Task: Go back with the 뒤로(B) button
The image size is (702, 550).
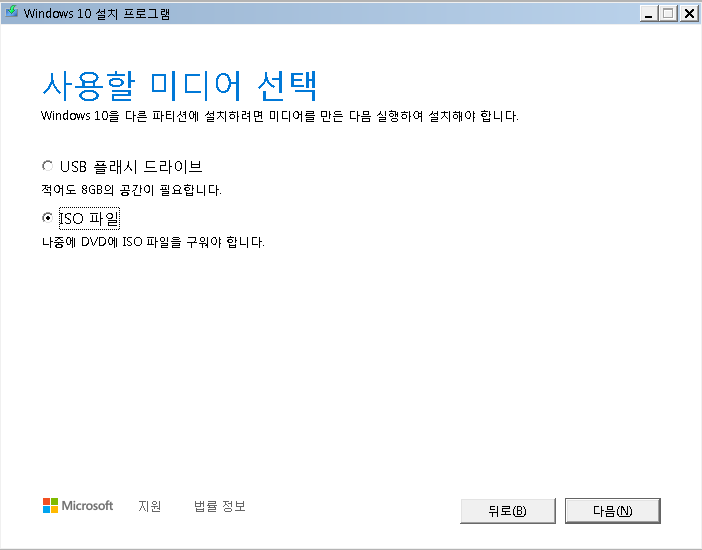Action: [508, 511]
